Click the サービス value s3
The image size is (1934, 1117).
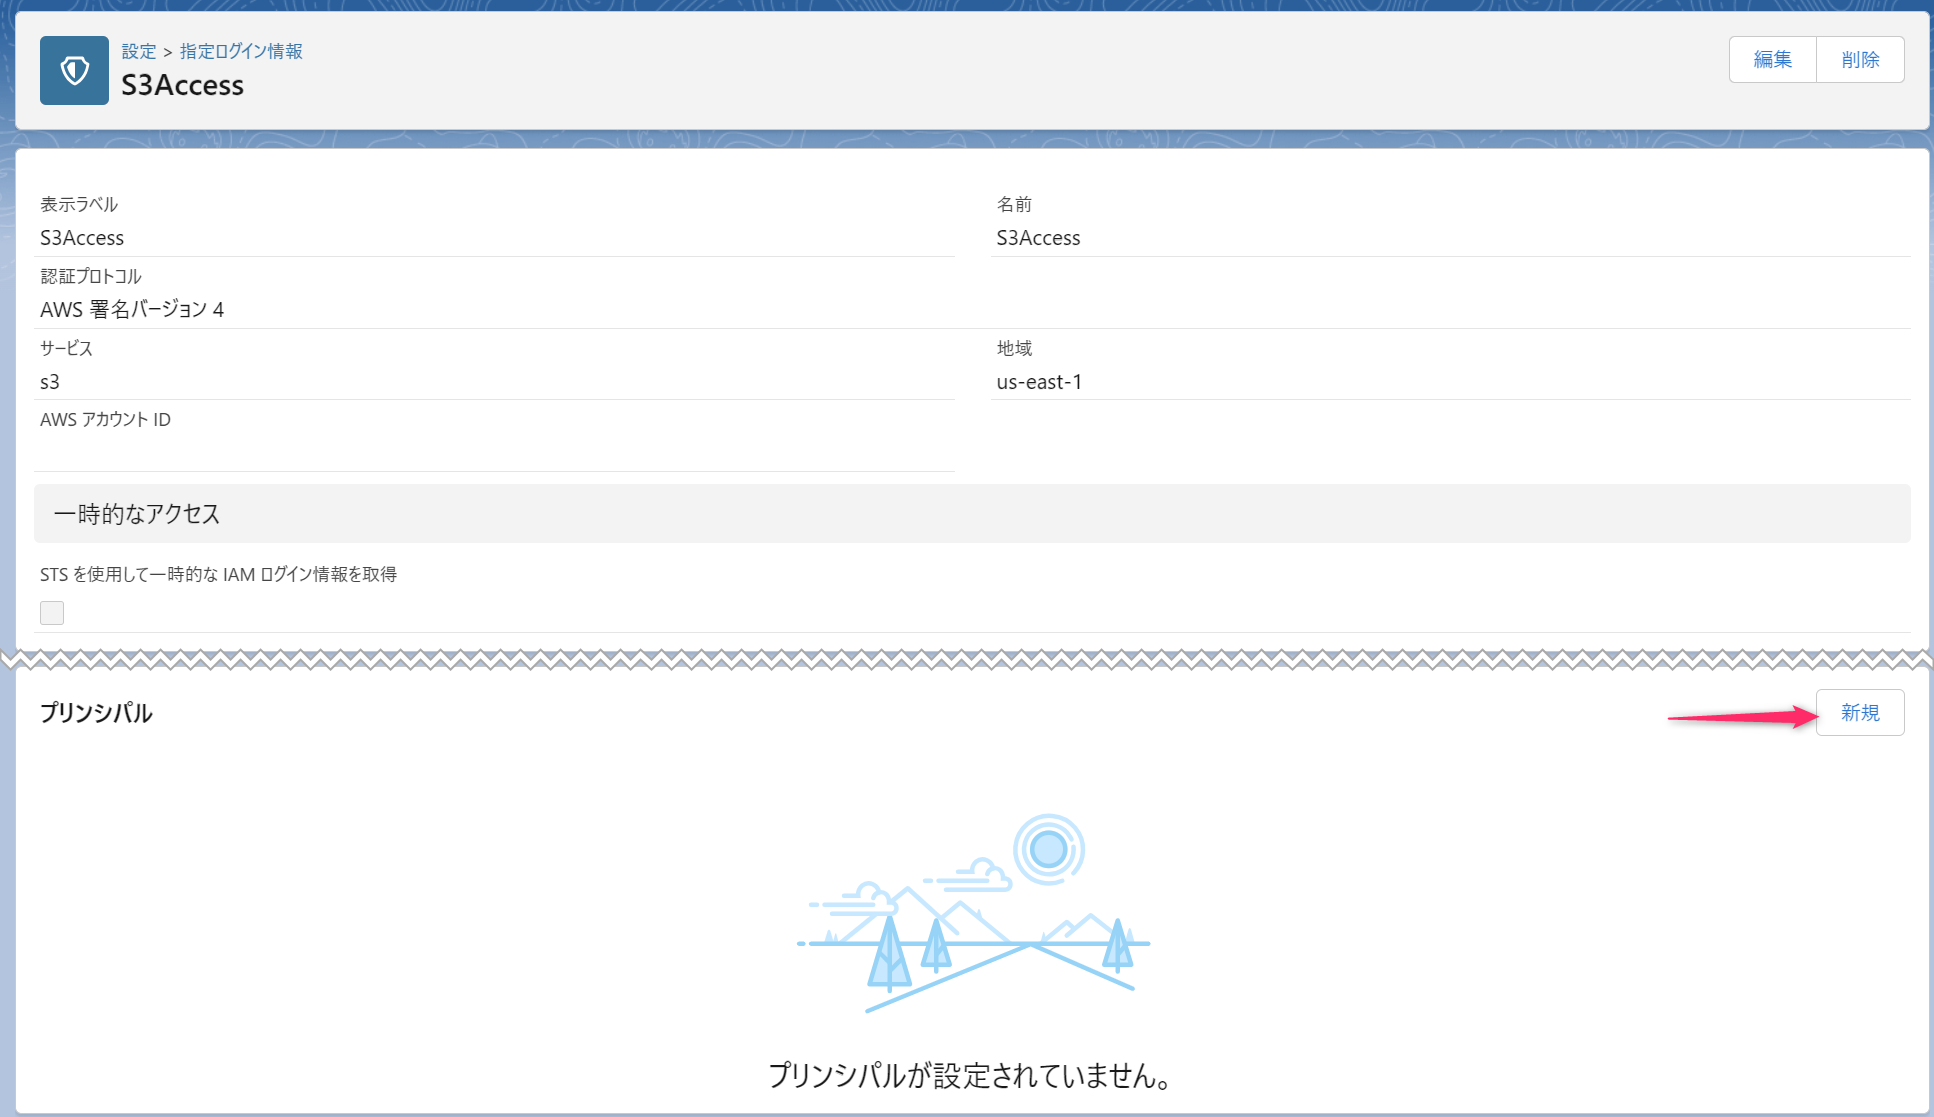pos(50,382)
